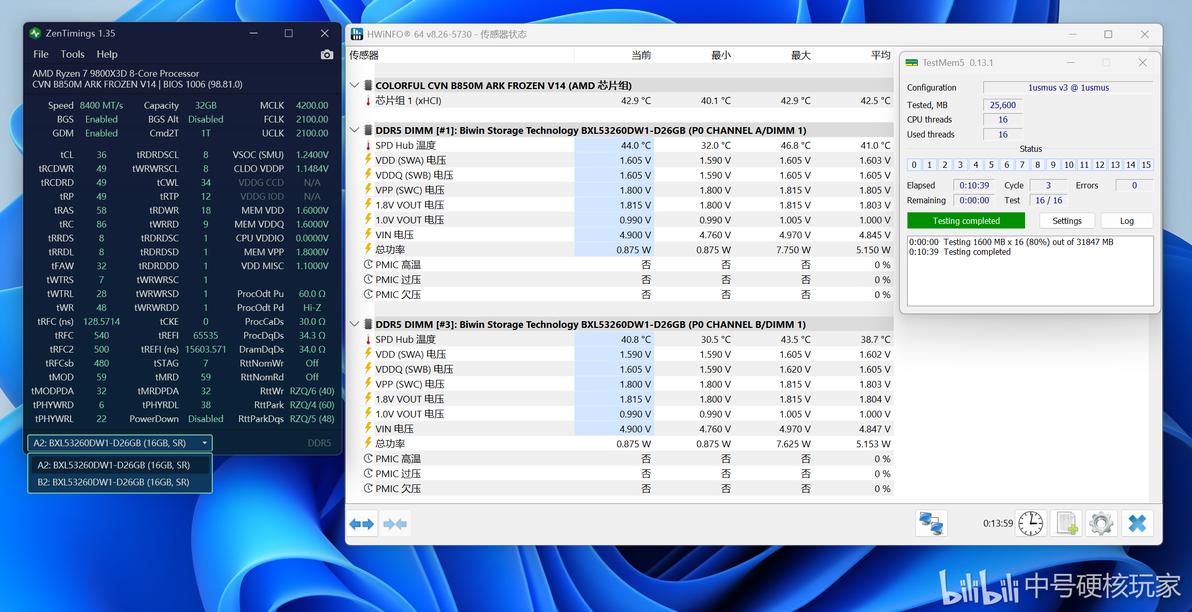This screenshot has height=612, width=1192.
Task: Click the 最大 column header
Action: pyautogui.click(x=800, y=55)
